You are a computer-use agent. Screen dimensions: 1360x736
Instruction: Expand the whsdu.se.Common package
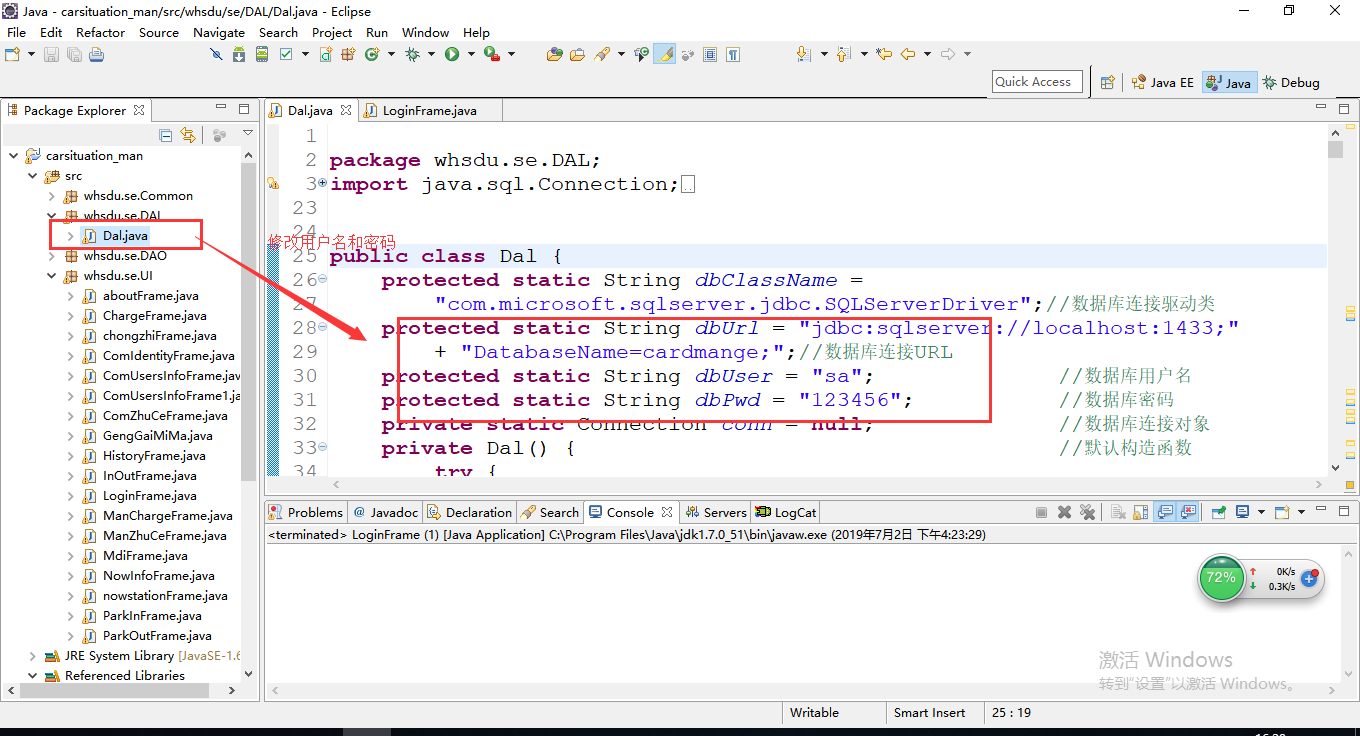[x=51, y=196]
